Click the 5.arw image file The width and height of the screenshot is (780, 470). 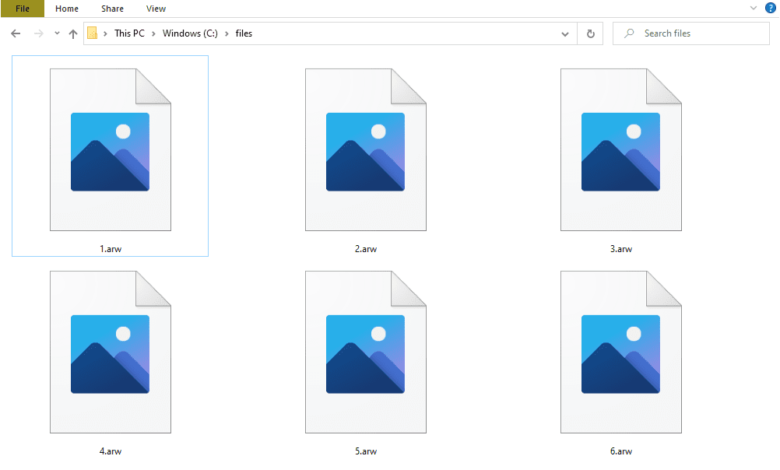click(x=365, y=352)
